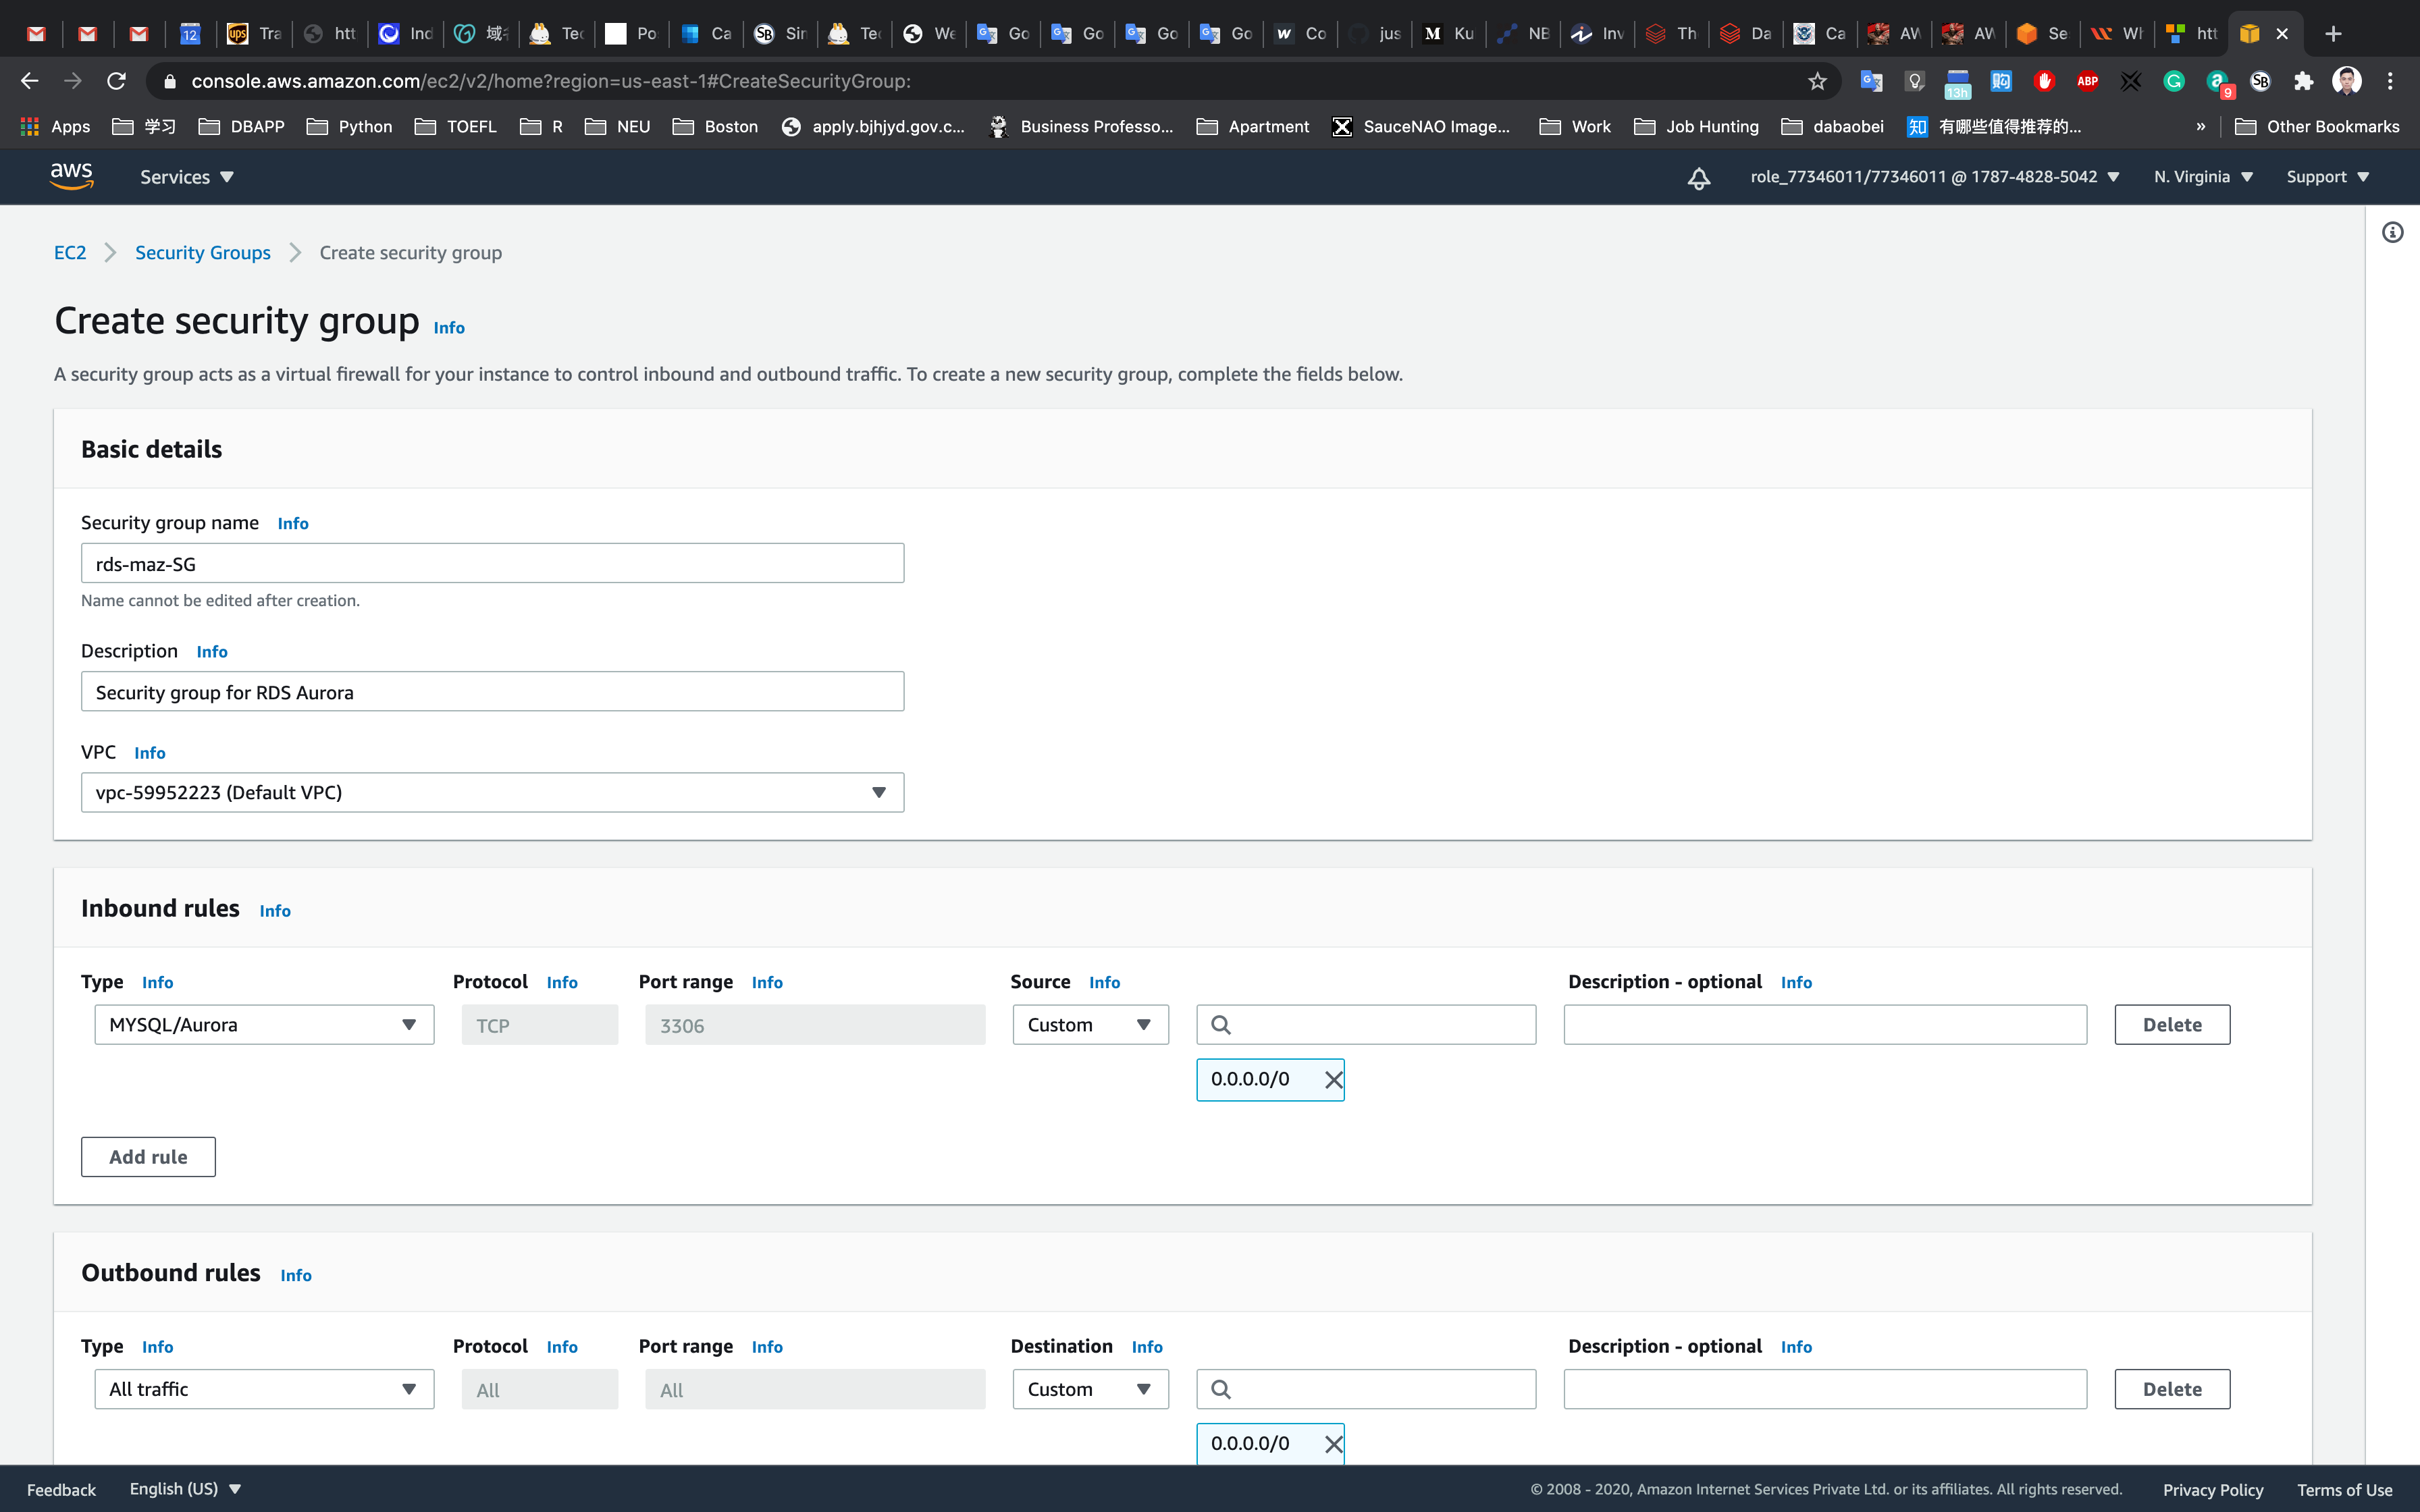Open inbound Source Custom dropdown
Image resolution: width=2420 pixels, height=1512 pixels.
coord(1090,1025)
